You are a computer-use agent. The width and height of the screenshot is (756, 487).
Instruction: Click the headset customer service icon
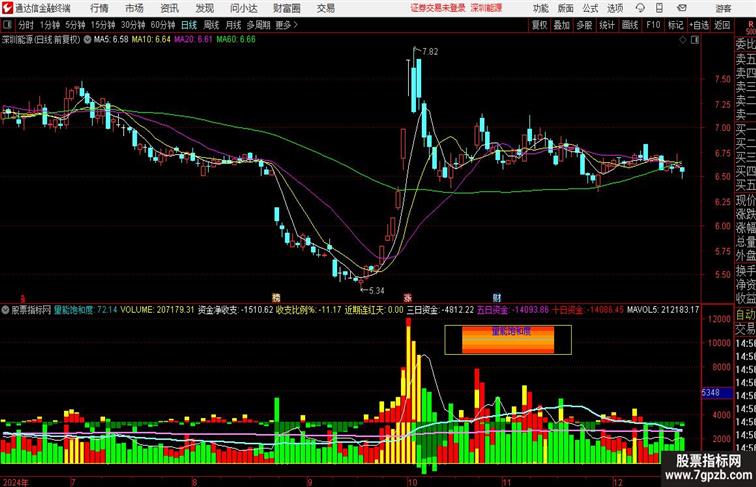click(640, 8)
